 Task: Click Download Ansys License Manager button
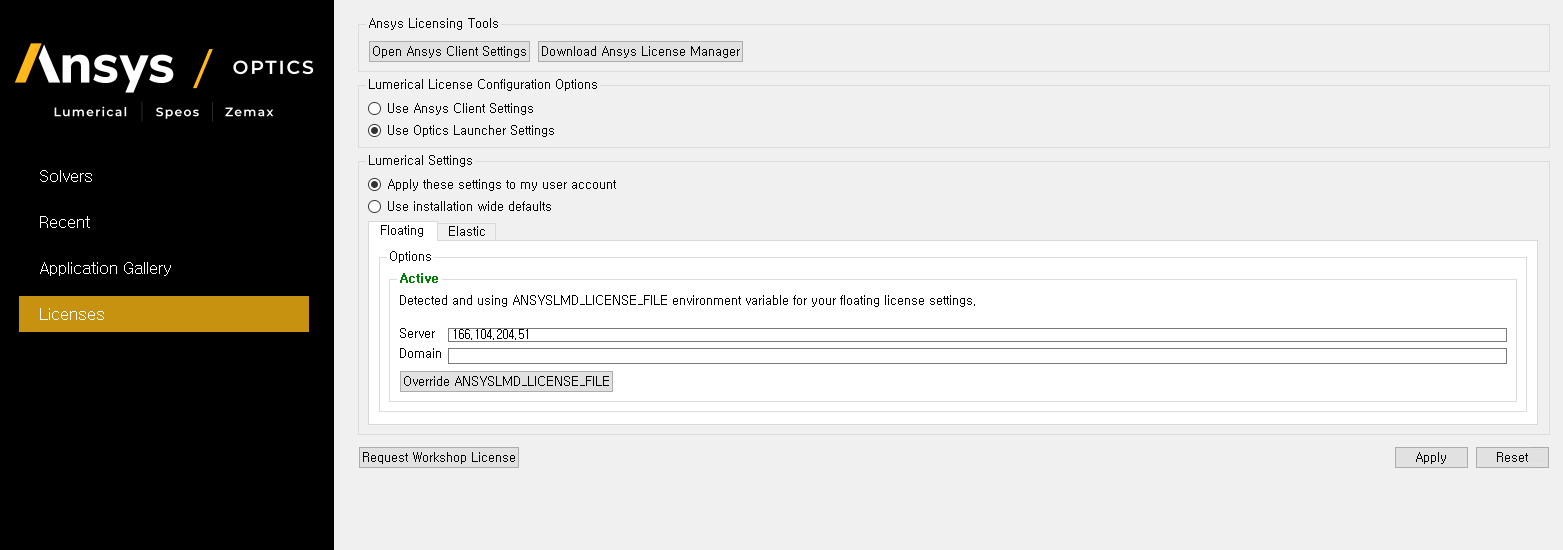(x=641, y=51)
